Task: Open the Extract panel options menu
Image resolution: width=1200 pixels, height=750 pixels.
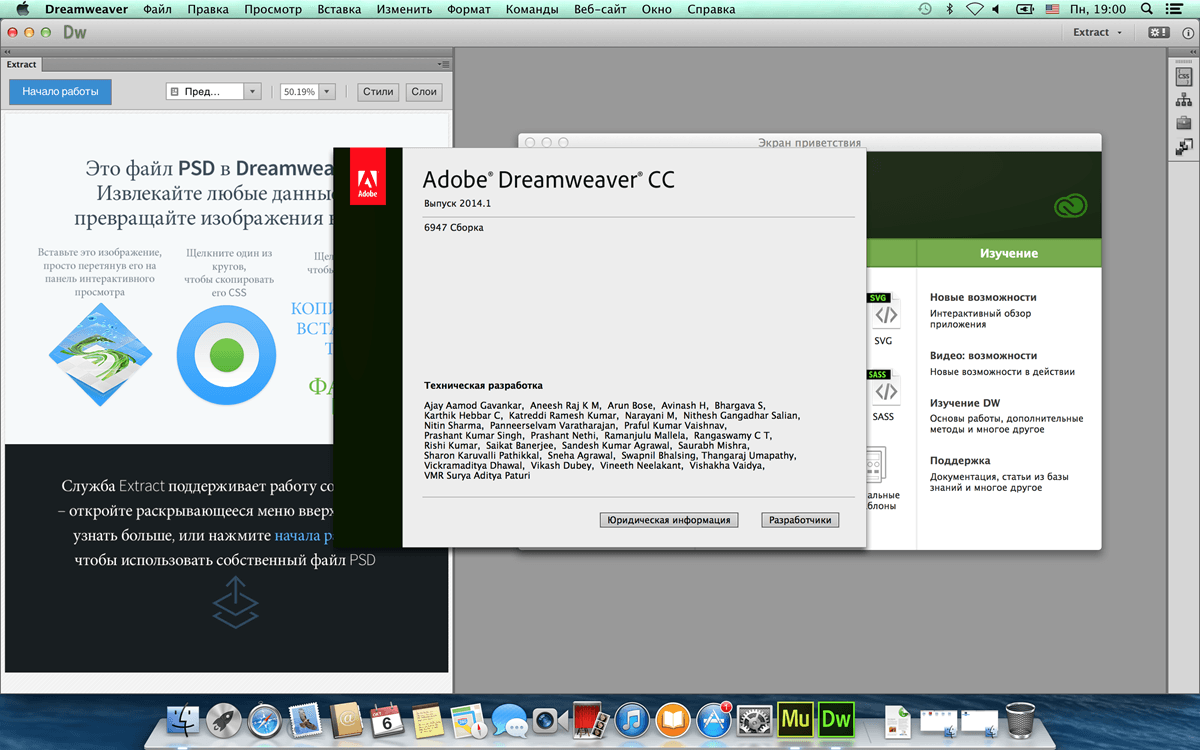Action: tap(444, 64)
